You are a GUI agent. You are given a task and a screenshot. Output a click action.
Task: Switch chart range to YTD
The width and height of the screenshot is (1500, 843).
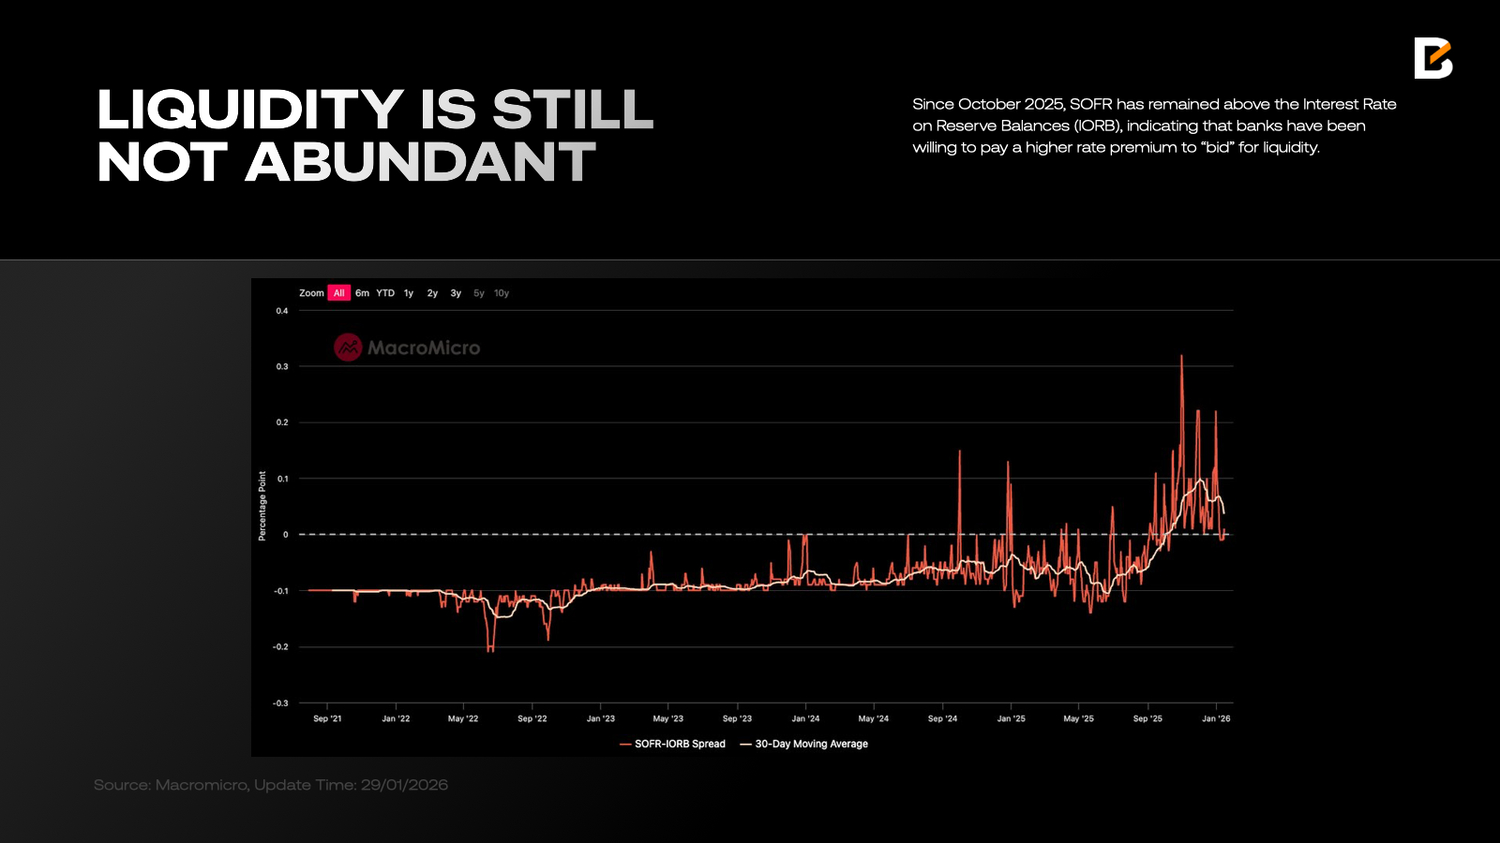click(385, 293)
